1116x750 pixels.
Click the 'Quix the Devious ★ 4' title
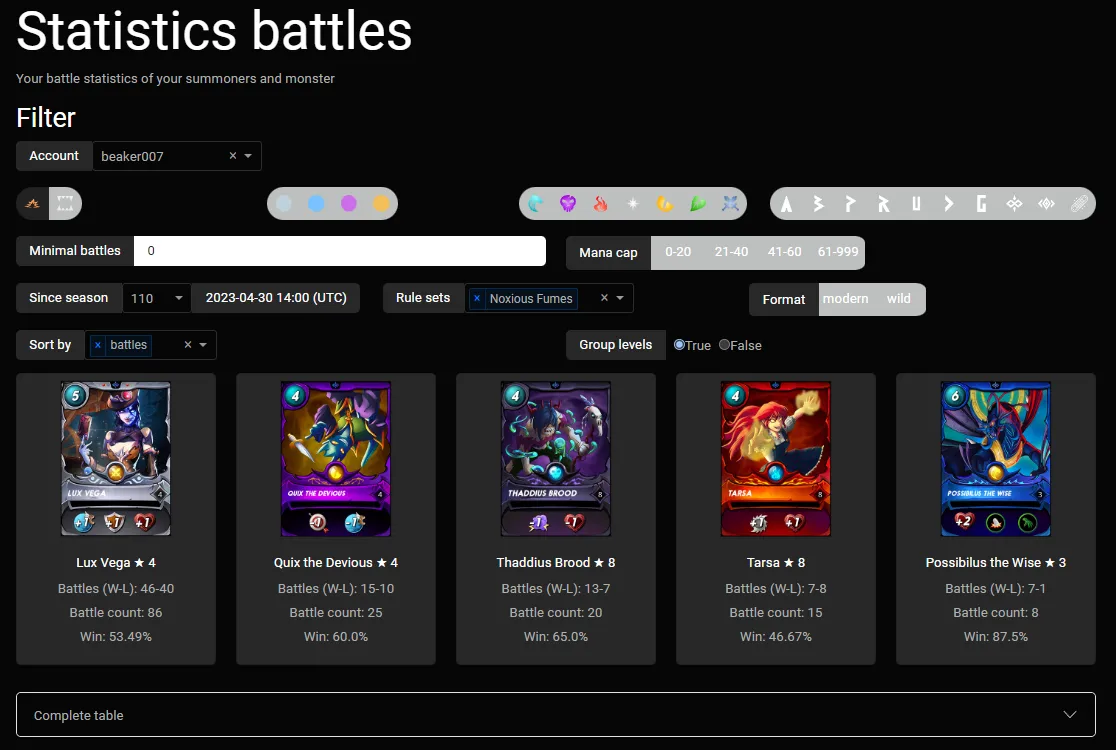(x=336, y=563)
